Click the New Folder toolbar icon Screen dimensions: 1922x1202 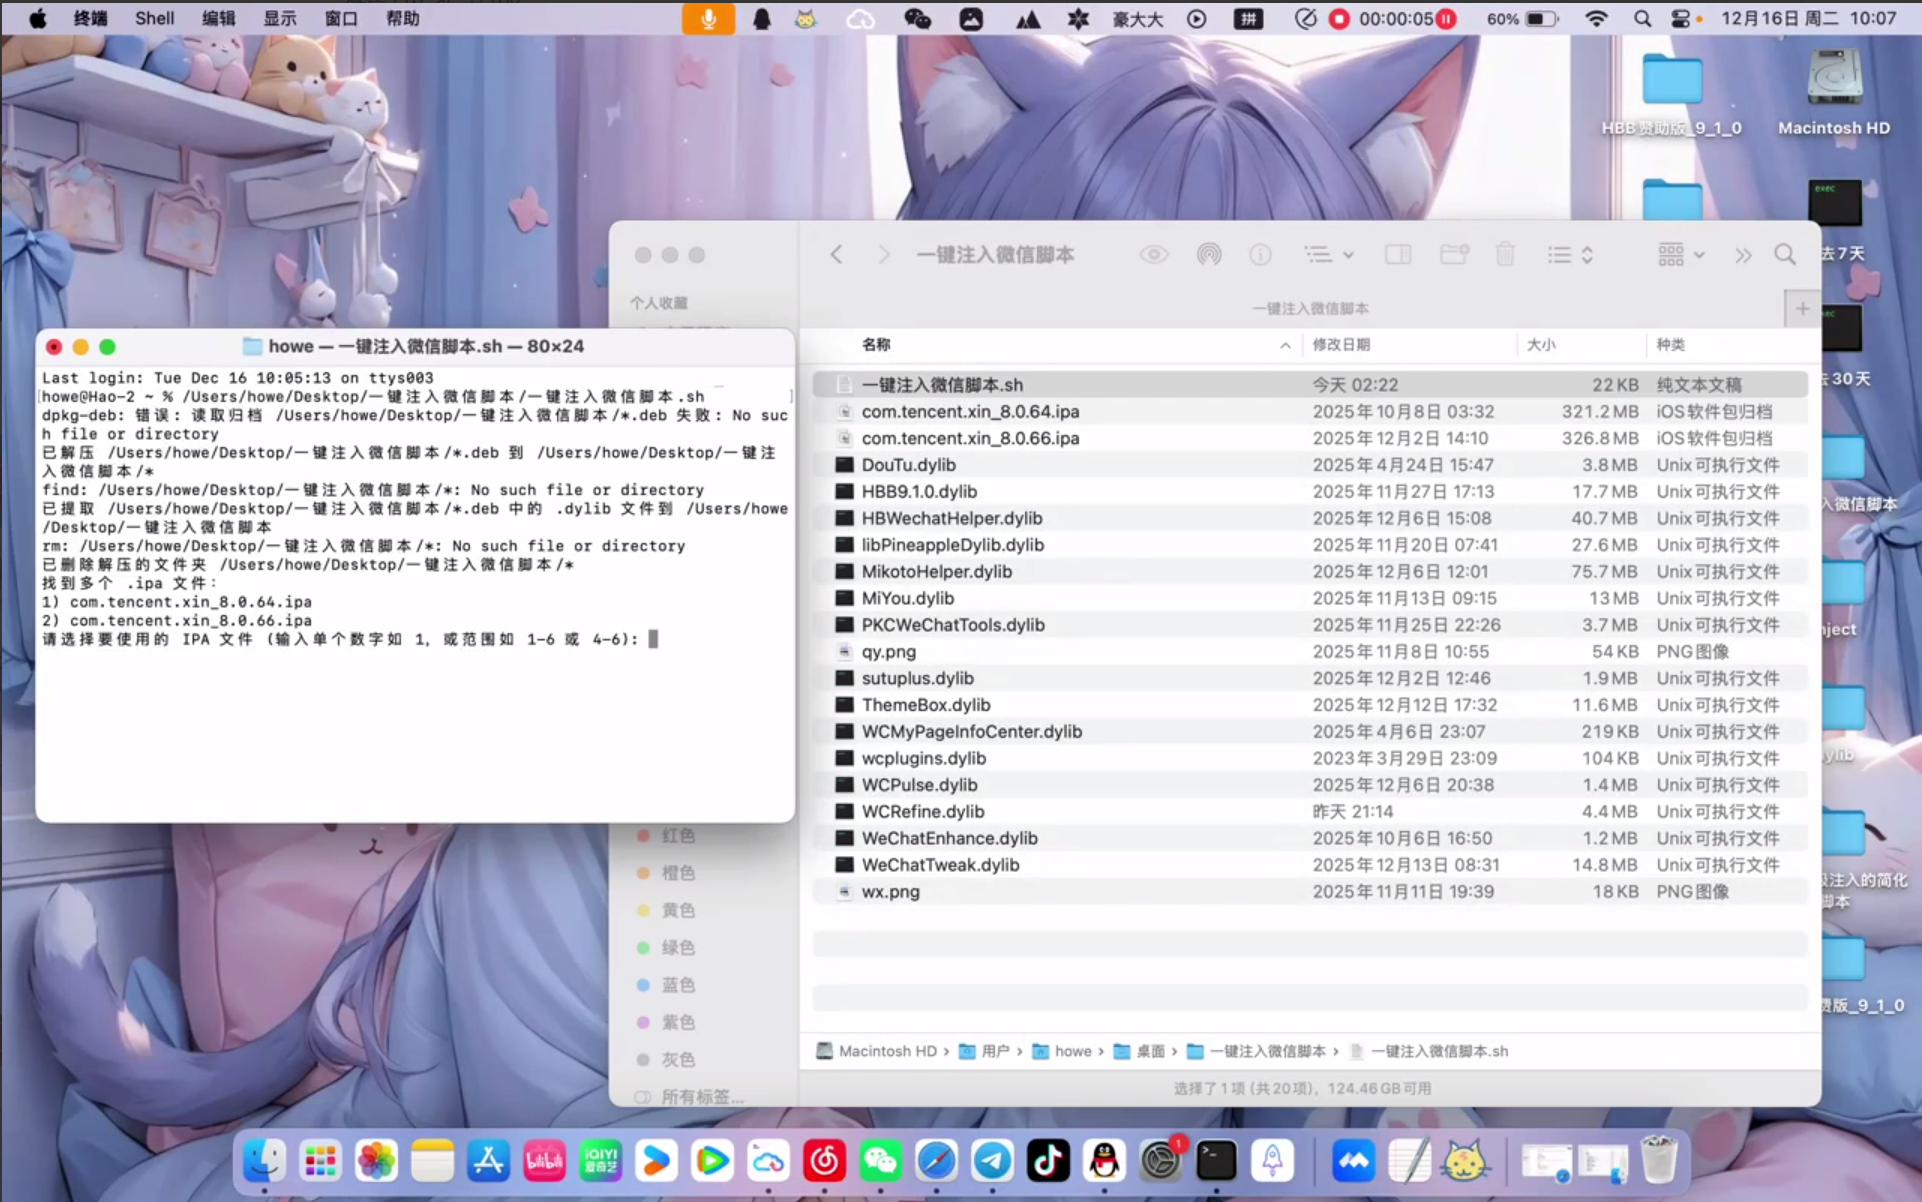(1453, 255)
